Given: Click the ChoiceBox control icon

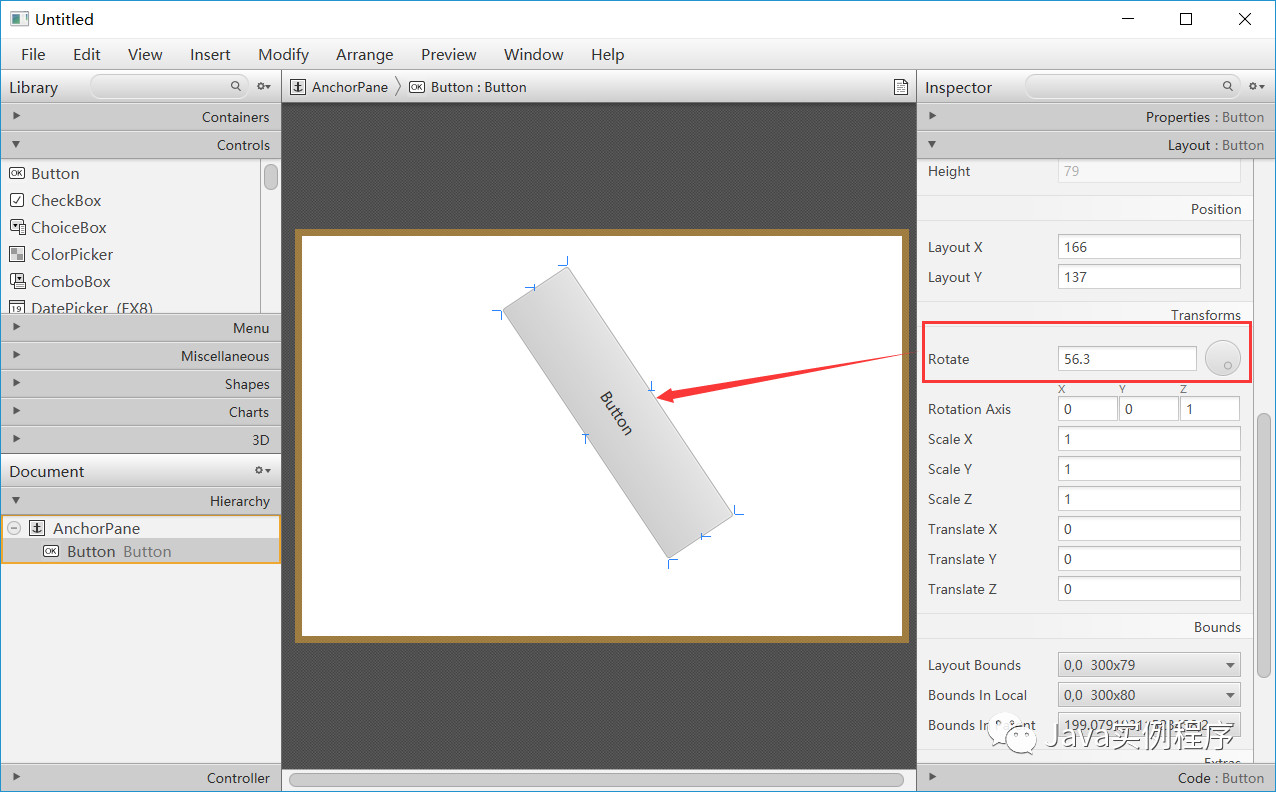Looking at the screenshot, I should pyautogui.click(x=16, y=227).
